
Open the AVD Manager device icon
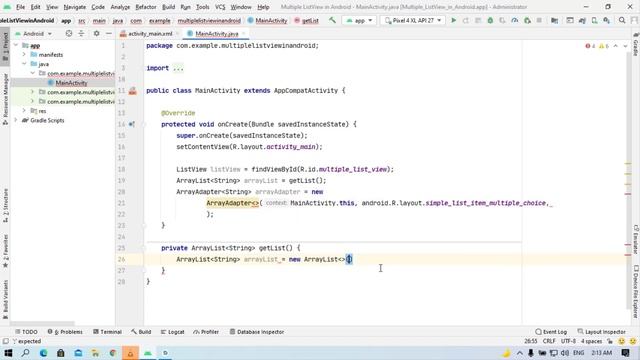(x=594, y=20)
